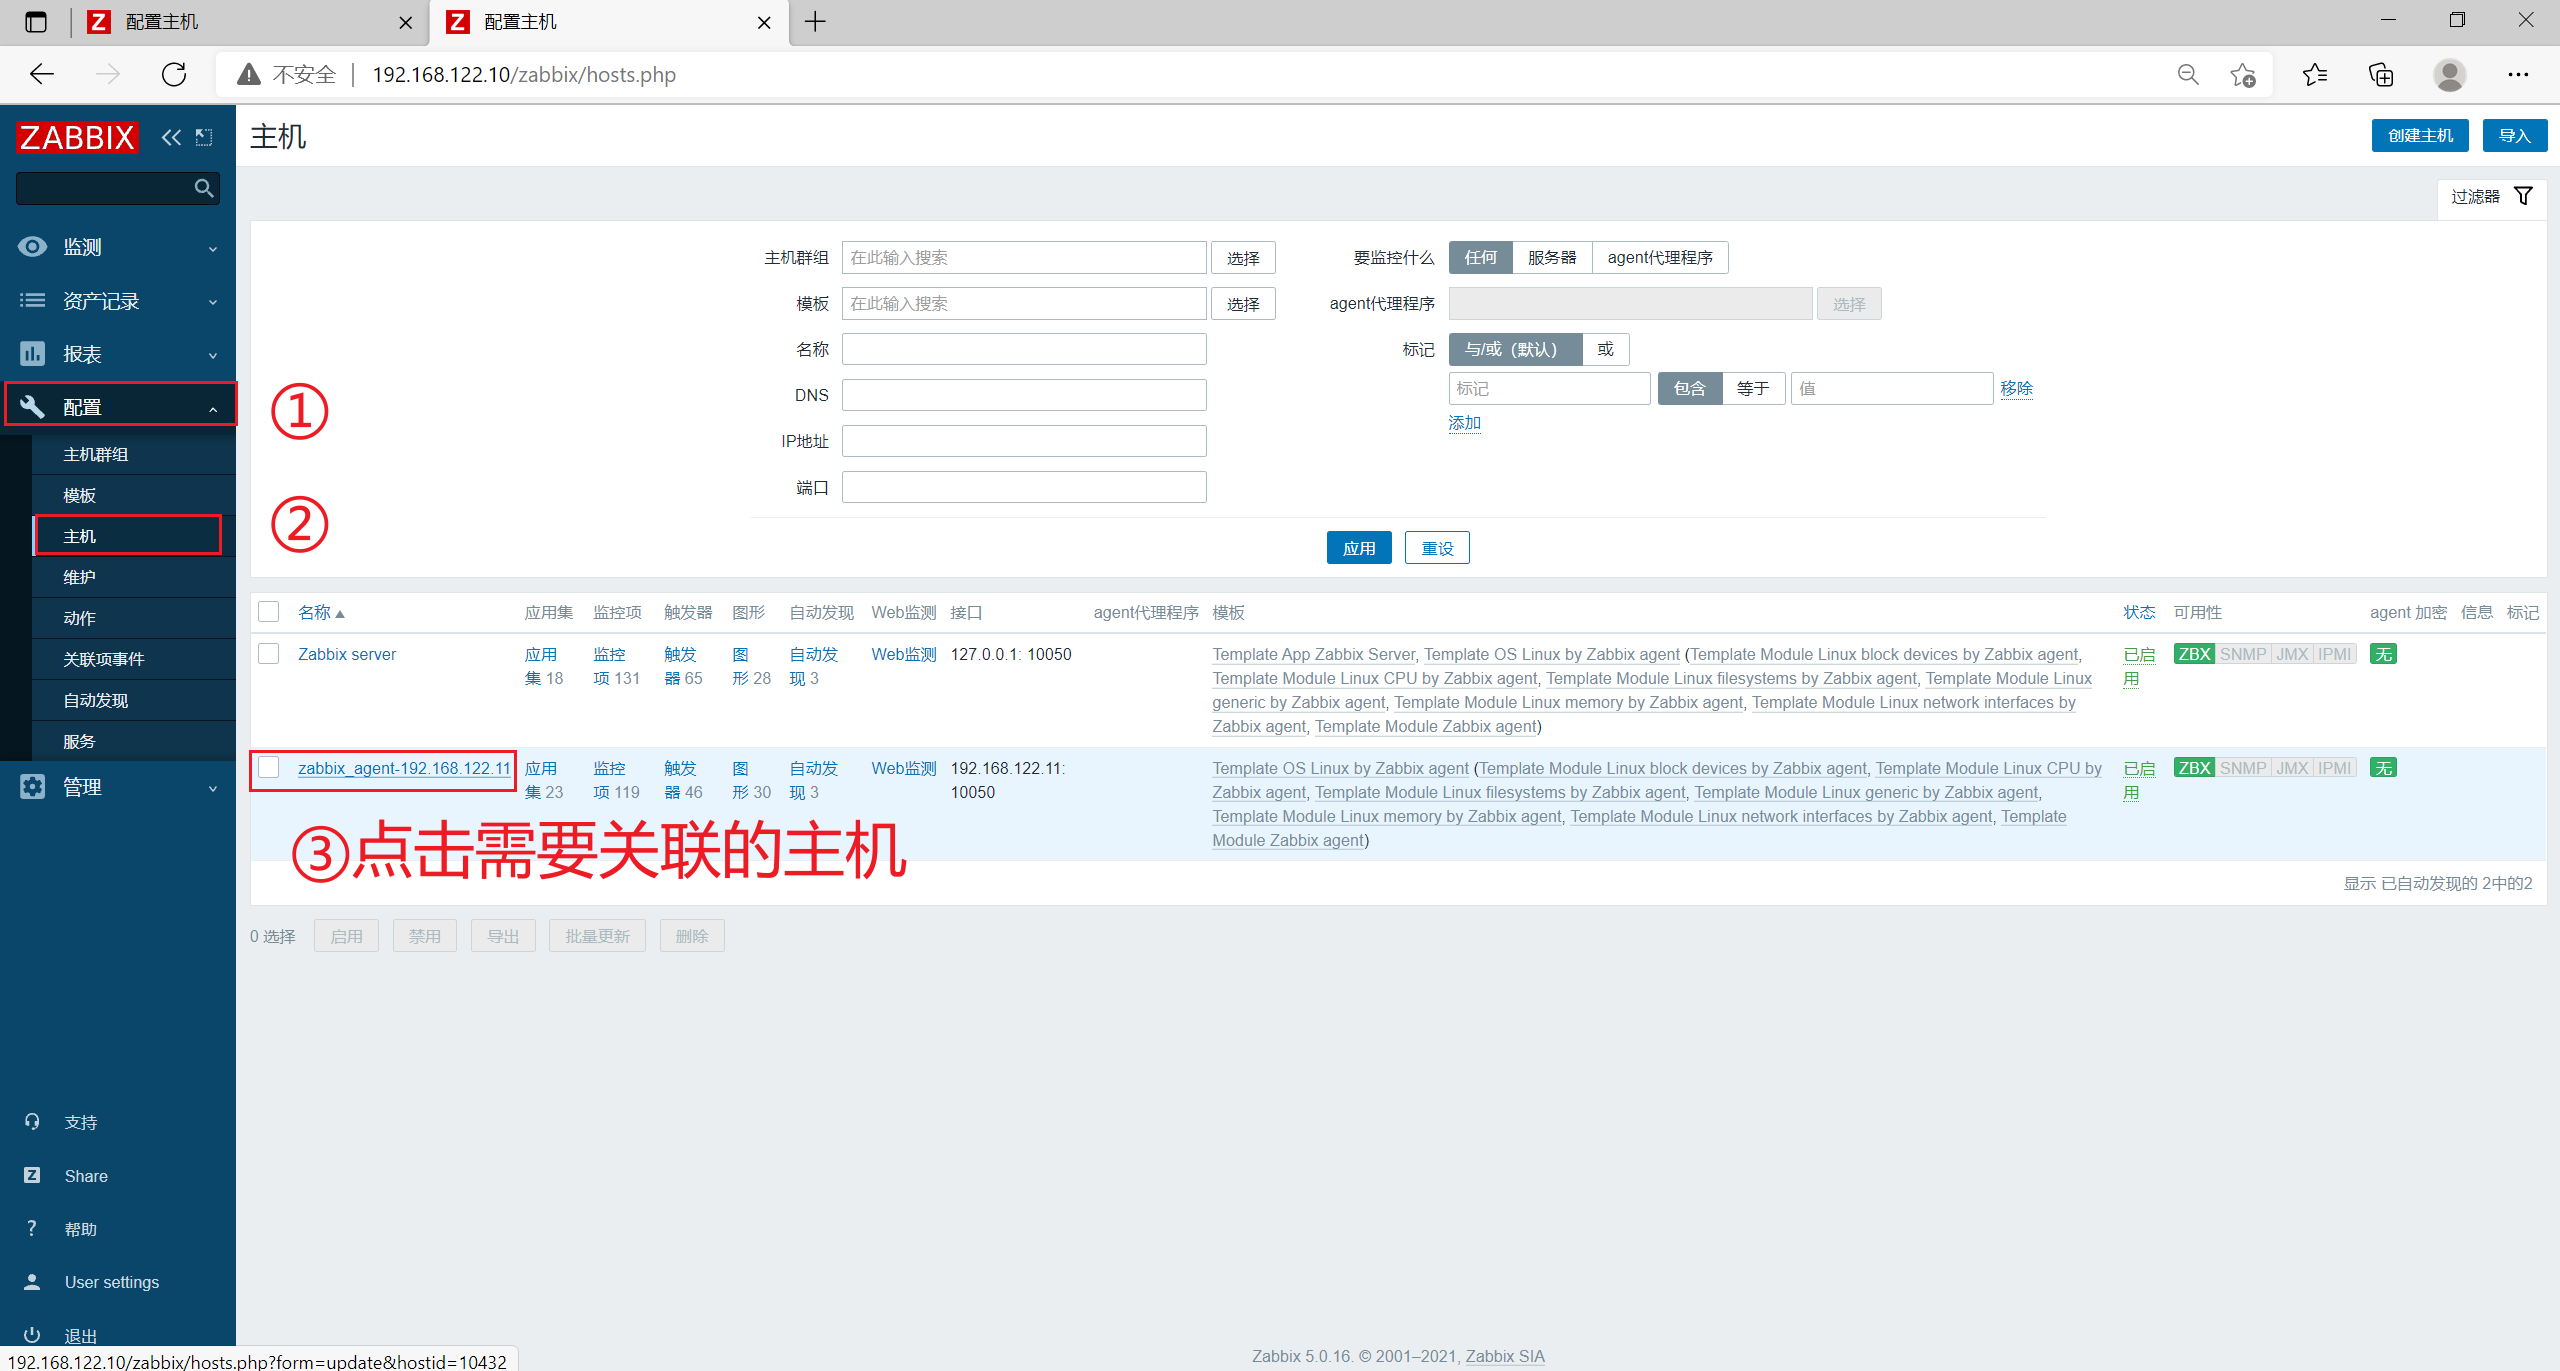Open the browser collections icon
Viewport: 2560px width, 1371px height.
tap(2381, 74)
